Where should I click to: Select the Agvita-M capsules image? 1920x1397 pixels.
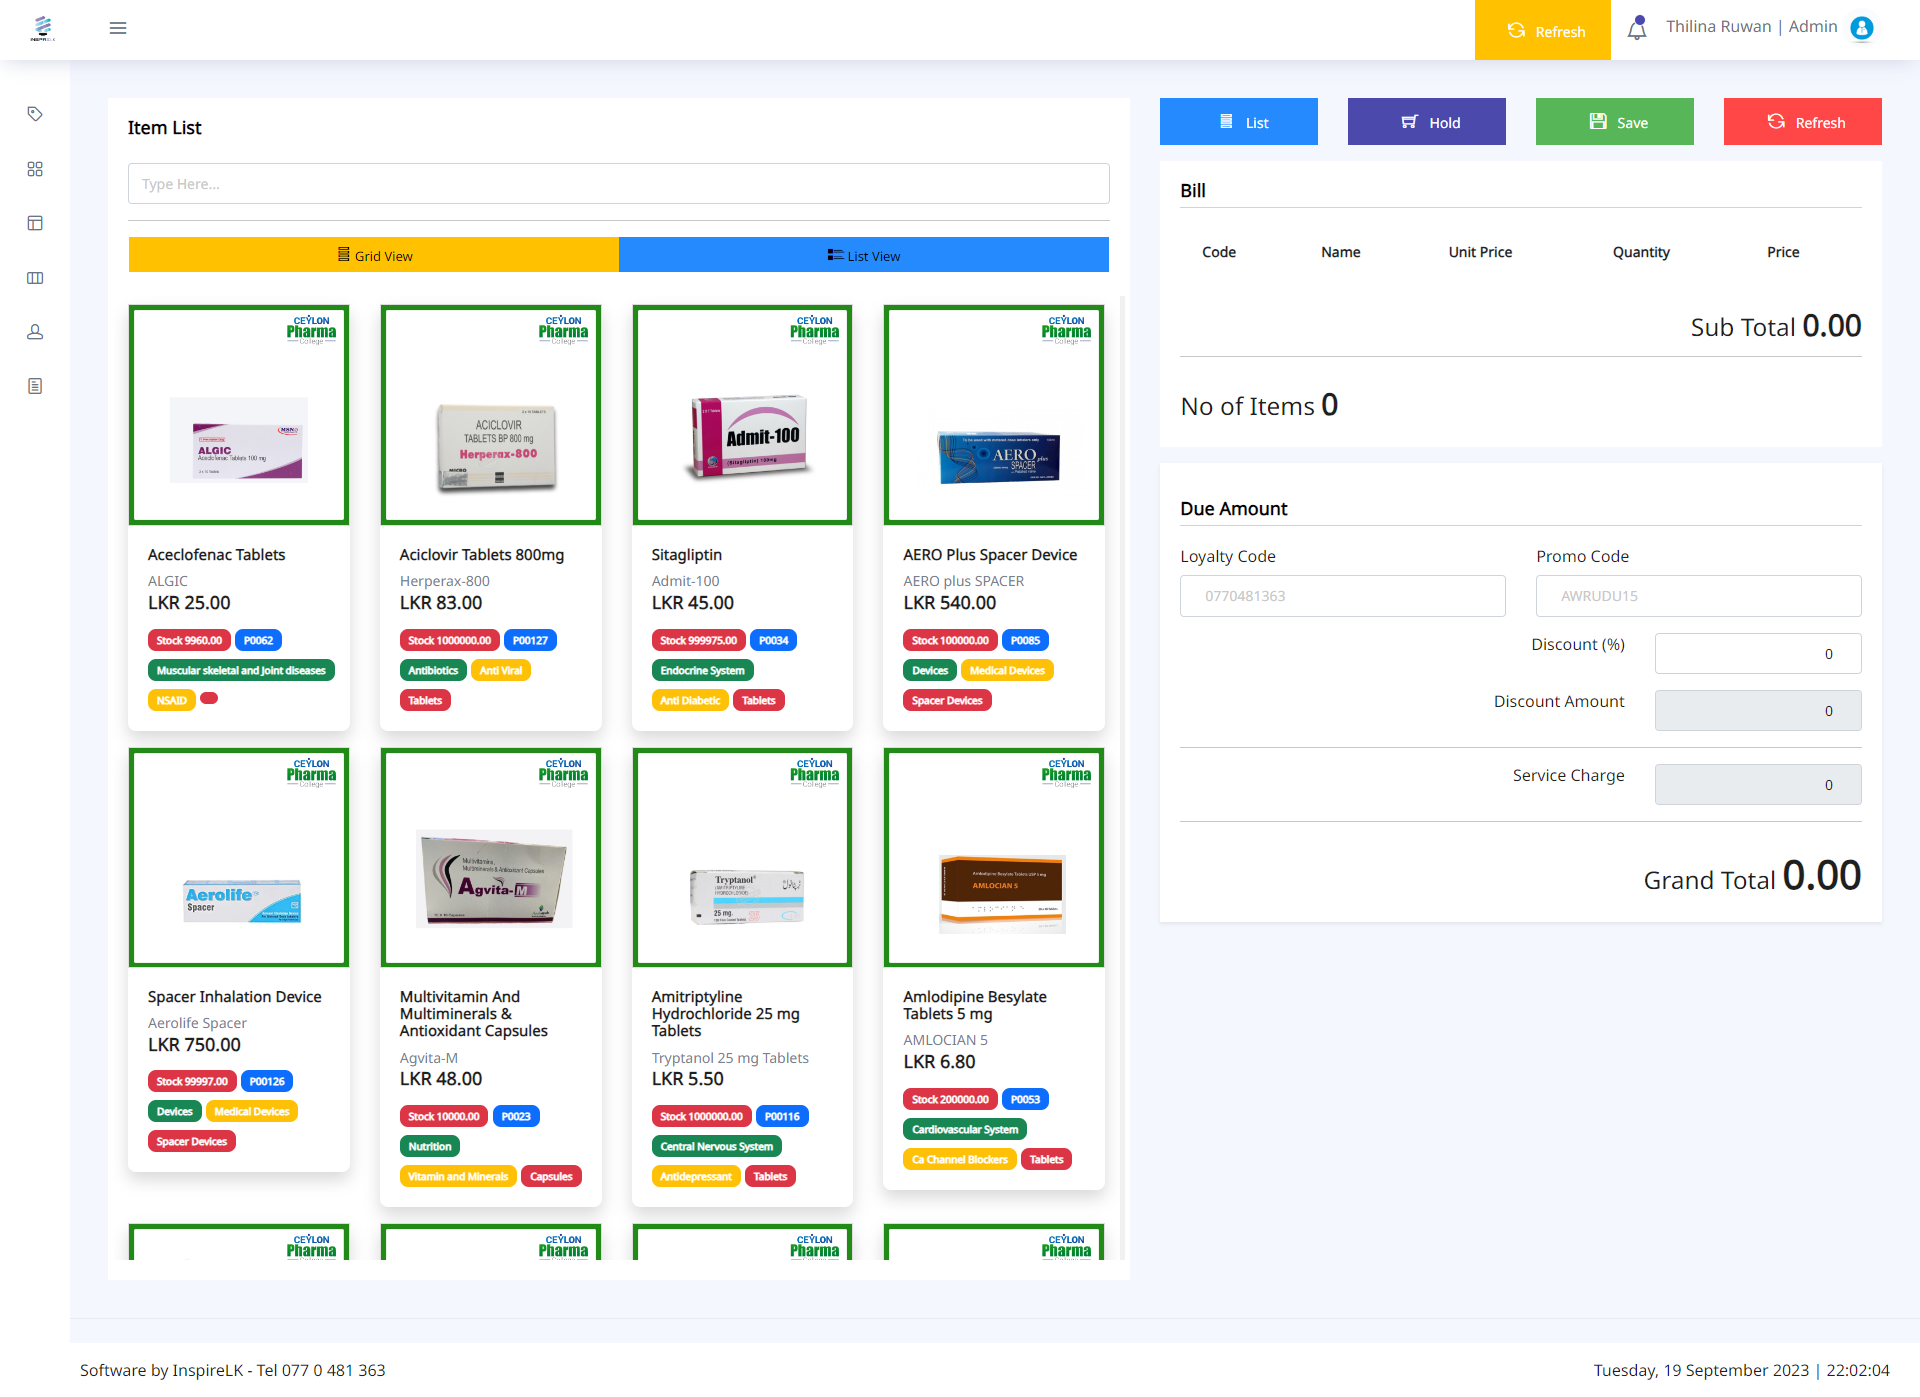click(491, 858)
